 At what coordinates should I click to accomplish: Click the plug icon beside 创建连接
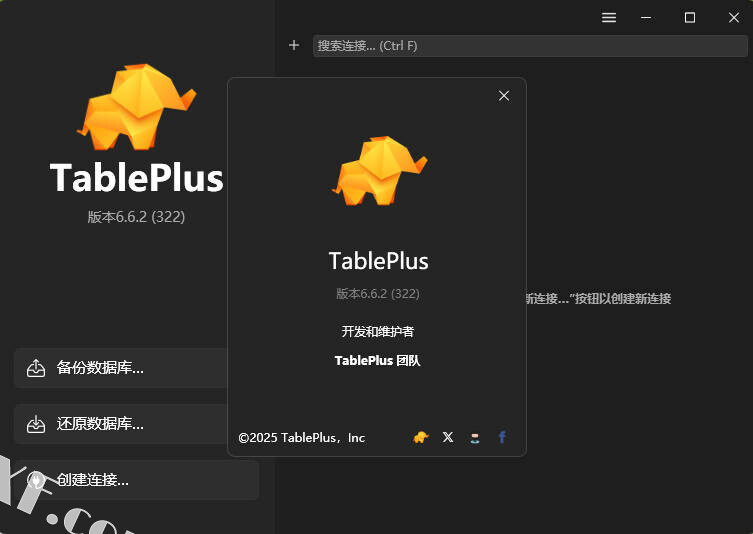click(x=36, y=480)
